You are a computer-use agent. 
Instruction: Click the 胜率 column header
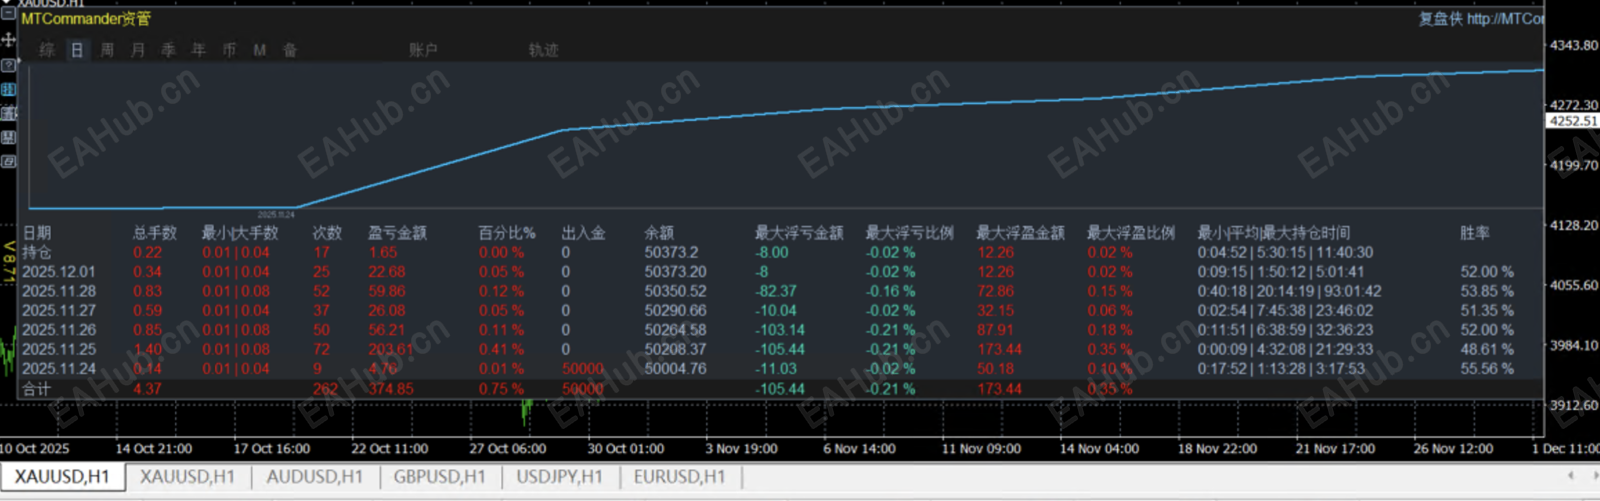pyautogui.click(x=1474, y=233)
